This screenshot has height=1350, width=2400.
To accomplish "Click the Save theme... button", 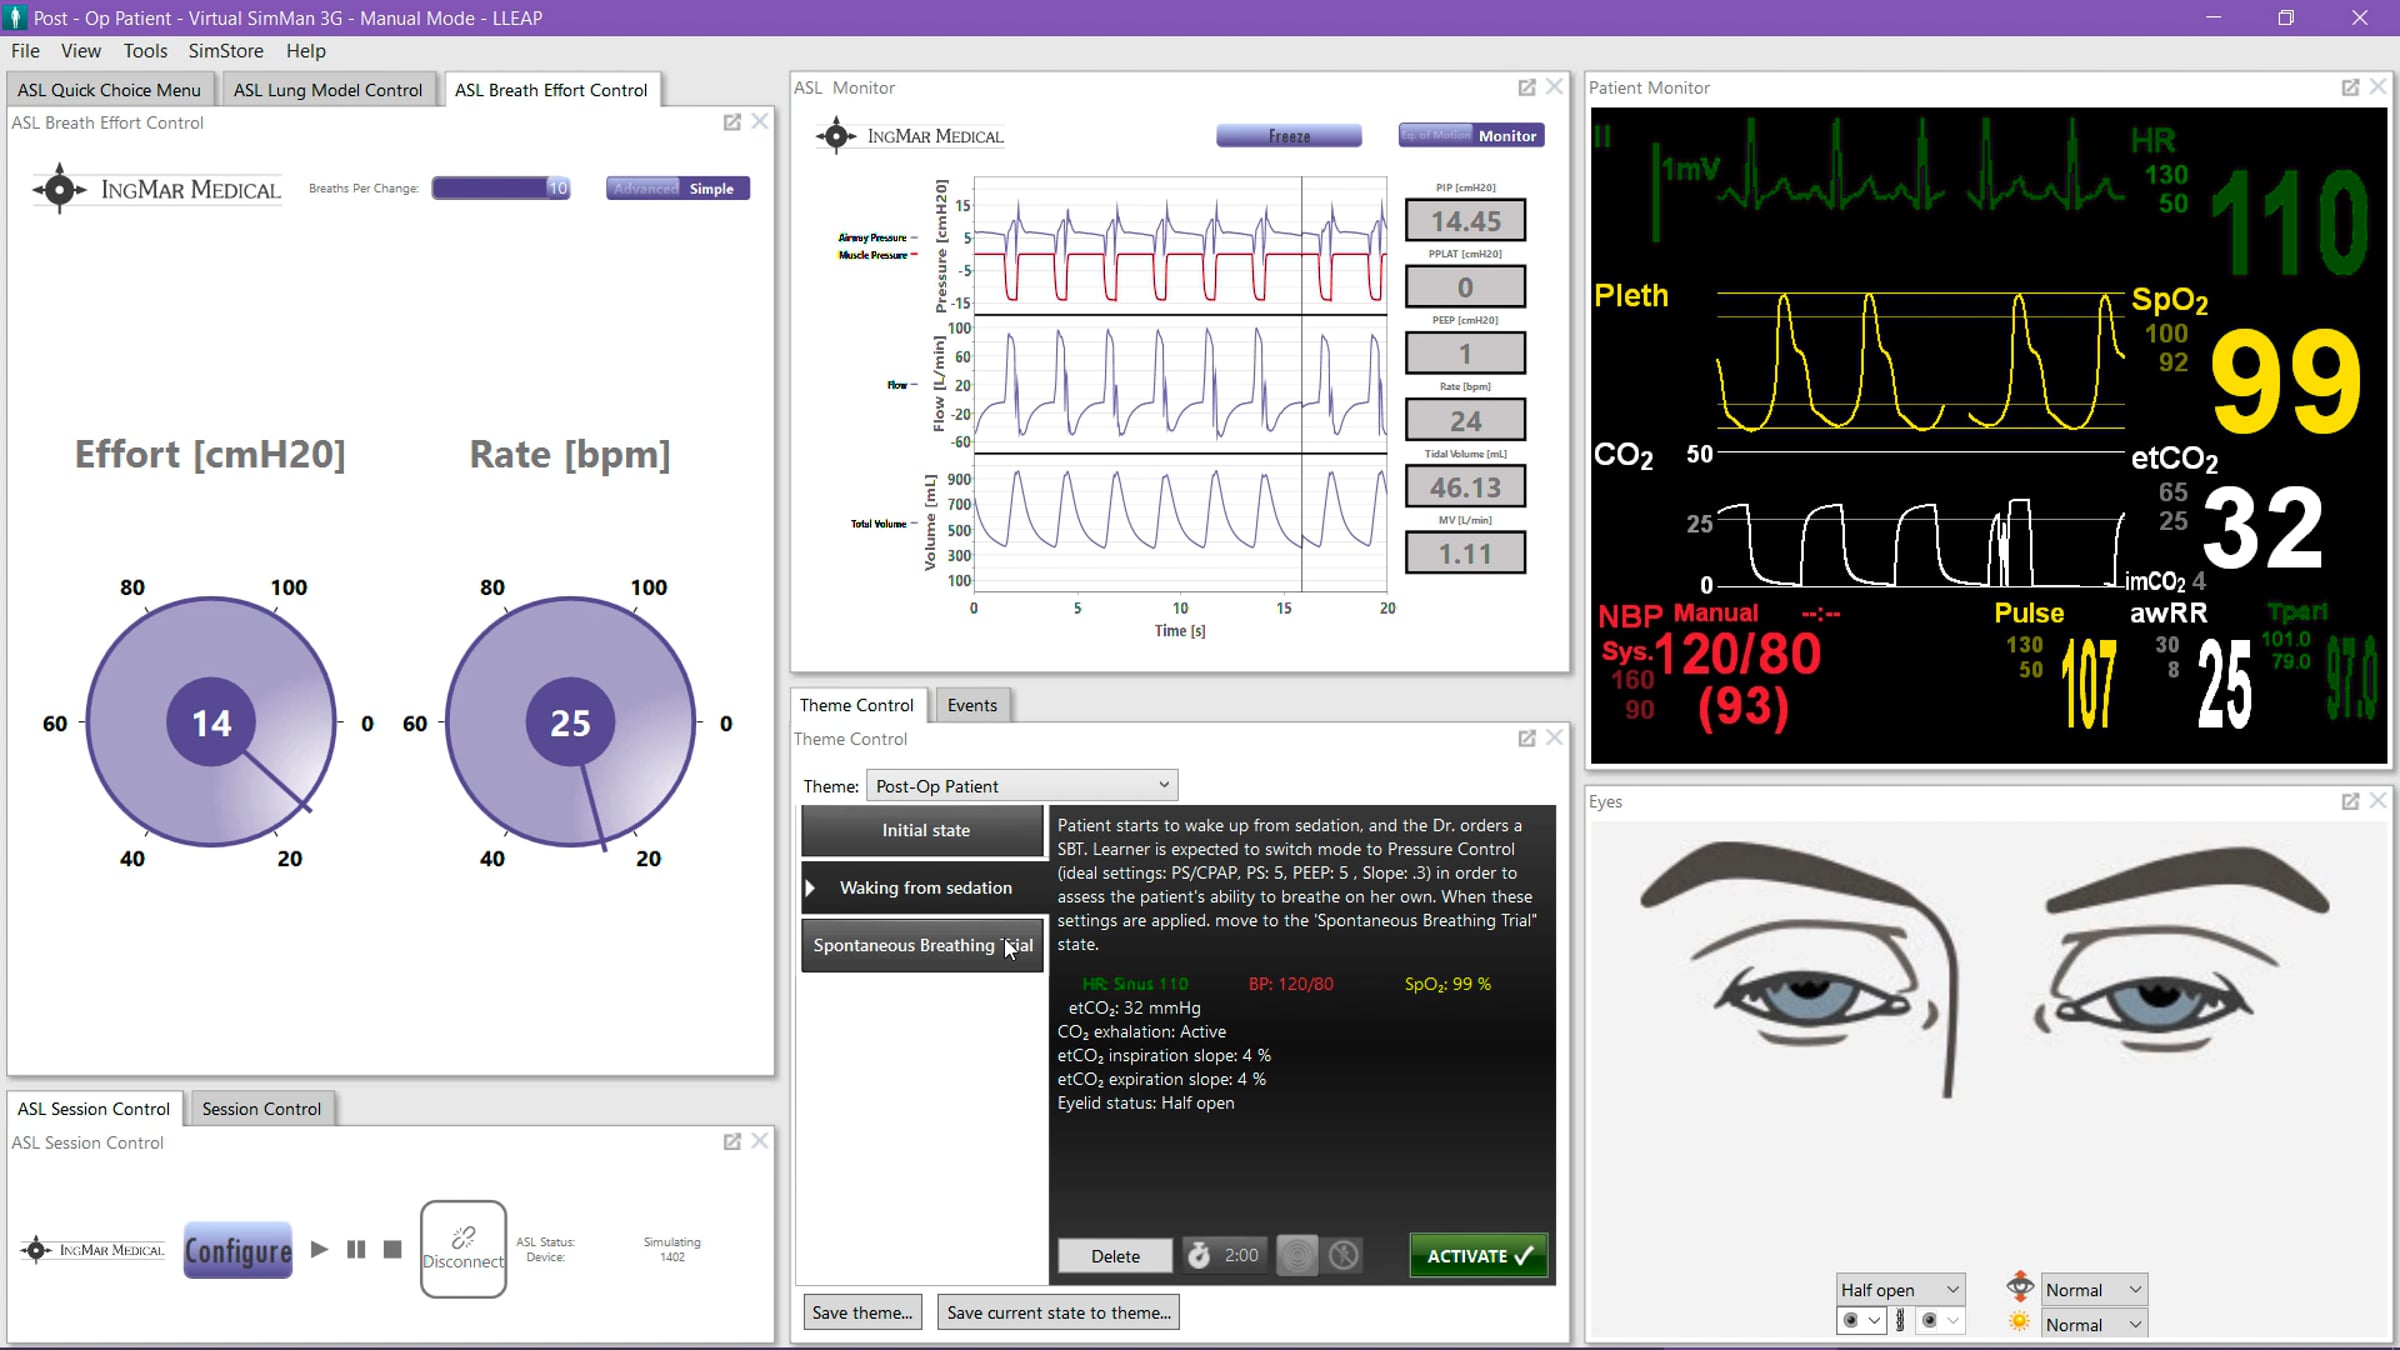I will pos(862,1312).
